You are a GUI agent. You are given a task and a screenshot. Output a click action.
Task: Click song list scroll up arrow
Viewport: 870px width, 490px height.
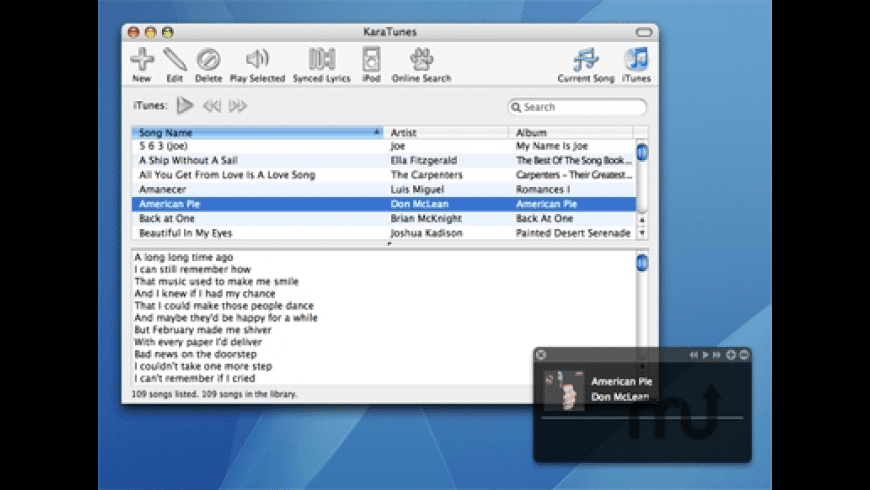(x=642, y=220)
